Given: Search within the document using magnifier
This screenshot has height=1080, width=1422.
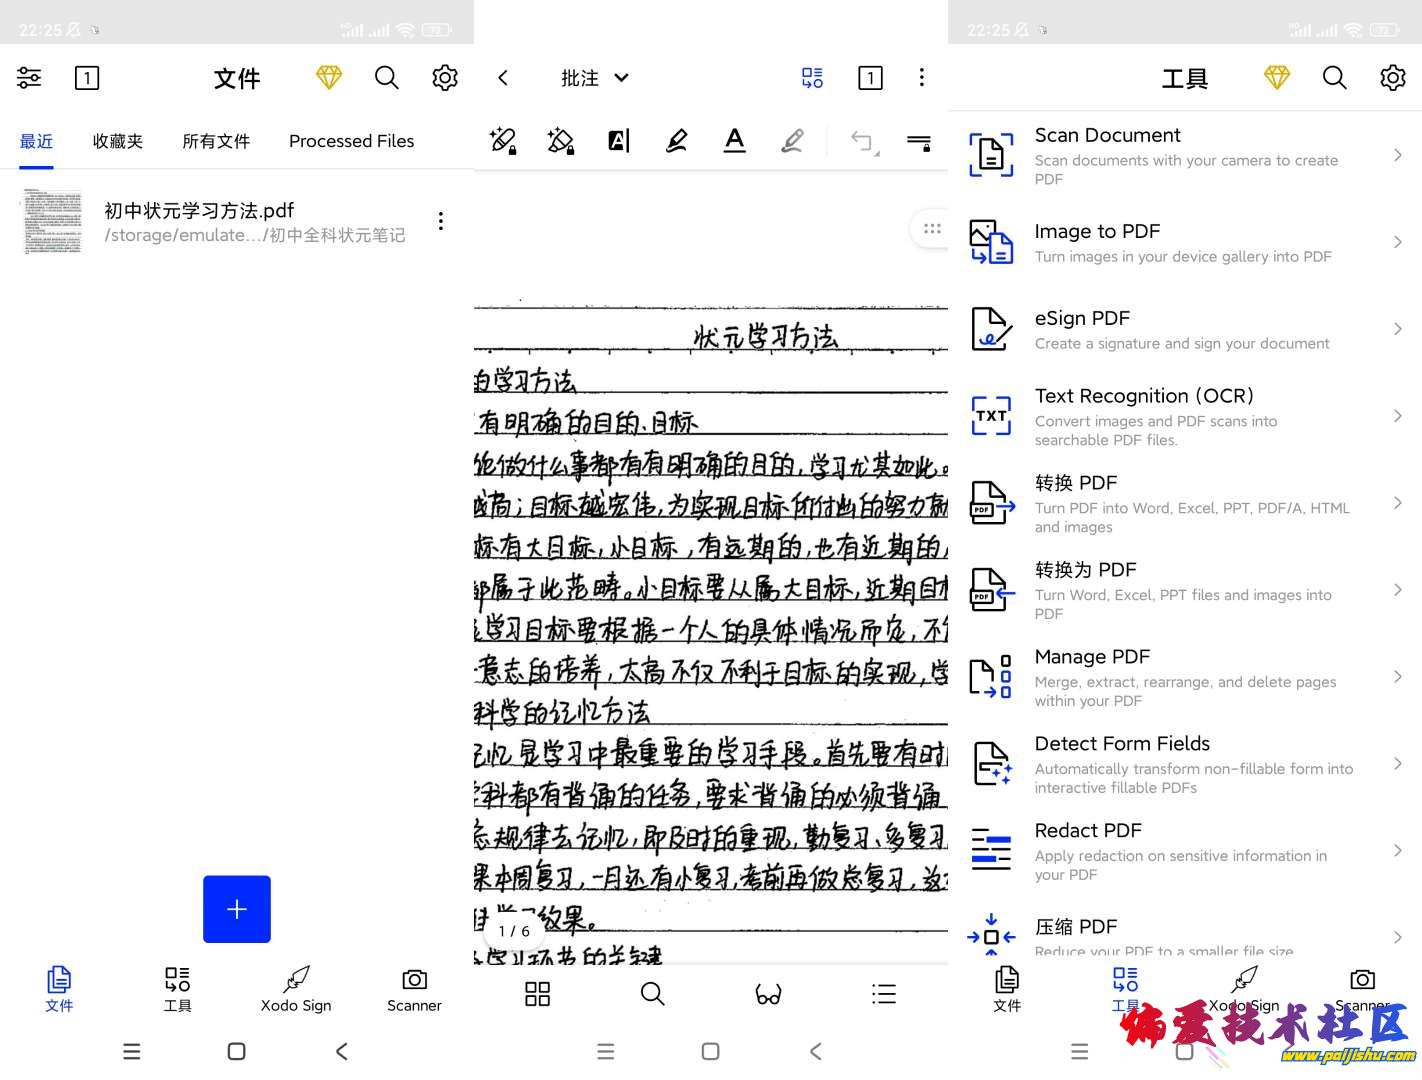Looking at the screenshot, I should (652, 994).
